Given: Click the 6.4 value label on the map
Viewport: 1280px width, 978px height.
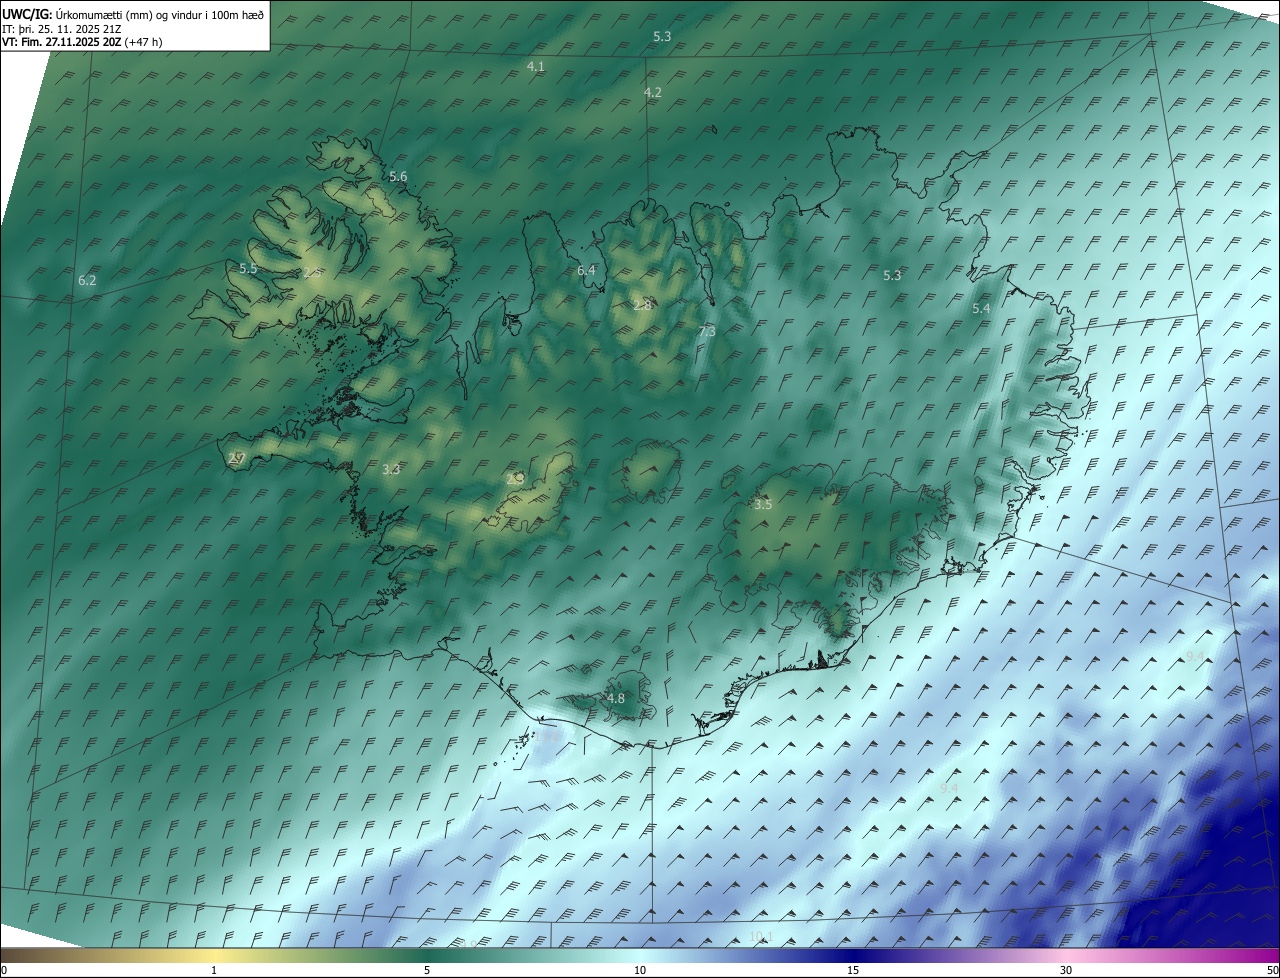Looking at the screenshot, I should pos(586,271).
